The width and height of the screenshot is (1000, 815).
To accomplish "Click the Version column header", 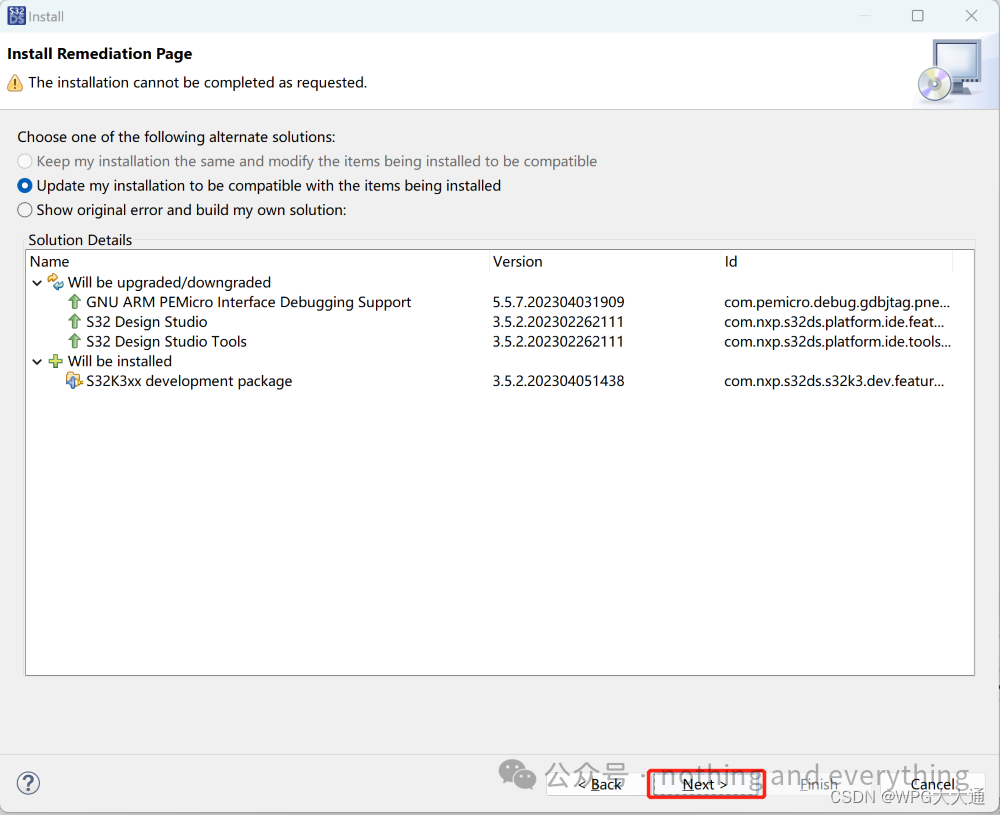I will (x=605, y=261).
